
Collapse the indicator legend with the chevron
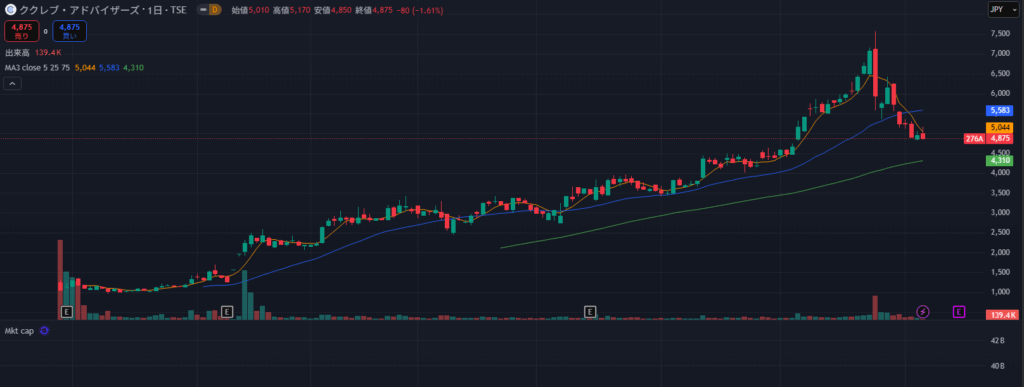(13, 83)
